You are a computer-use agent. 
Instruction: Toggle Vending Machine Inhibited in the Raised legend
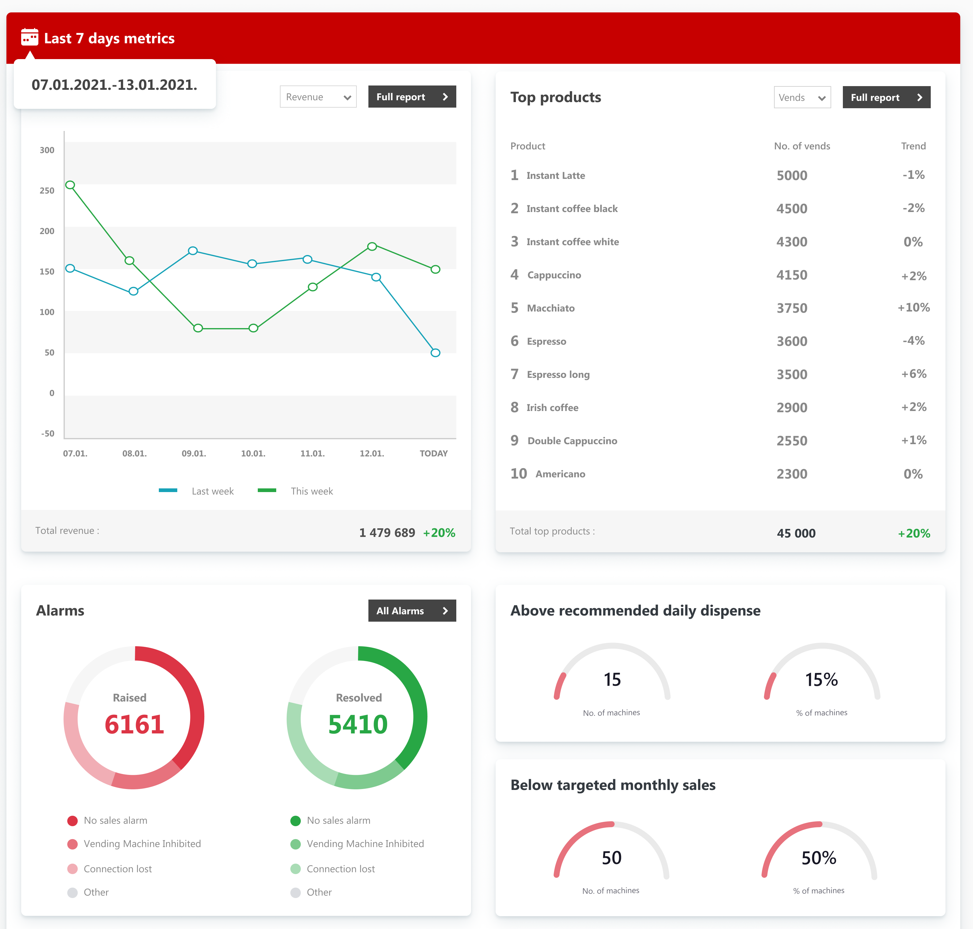click(71, 844)
